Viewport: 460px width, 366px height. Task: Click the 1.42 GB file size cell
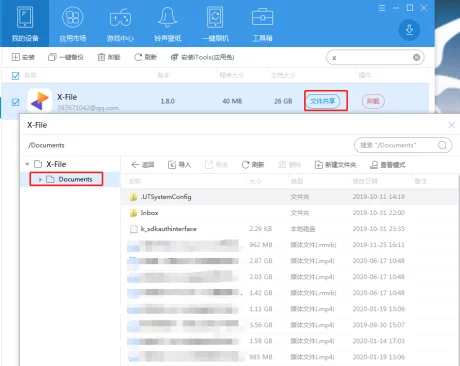pos(261,293)
